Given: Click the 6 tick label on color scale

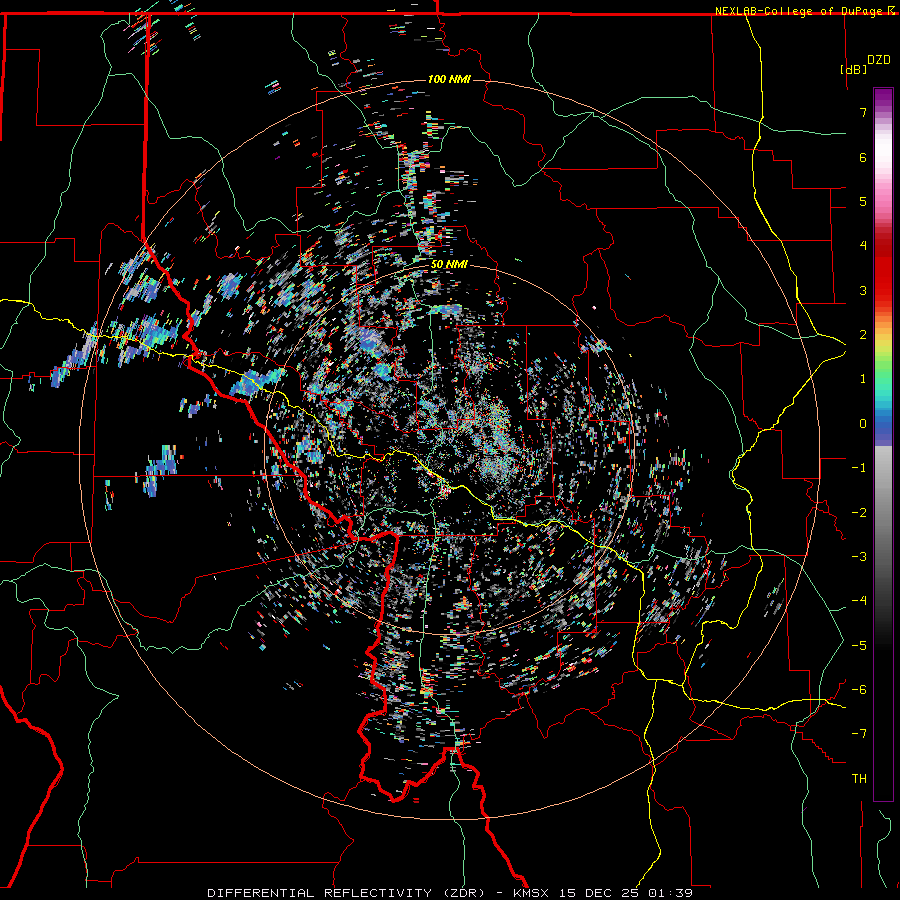Looking at the screenshot, I should (x=863, y=157).
